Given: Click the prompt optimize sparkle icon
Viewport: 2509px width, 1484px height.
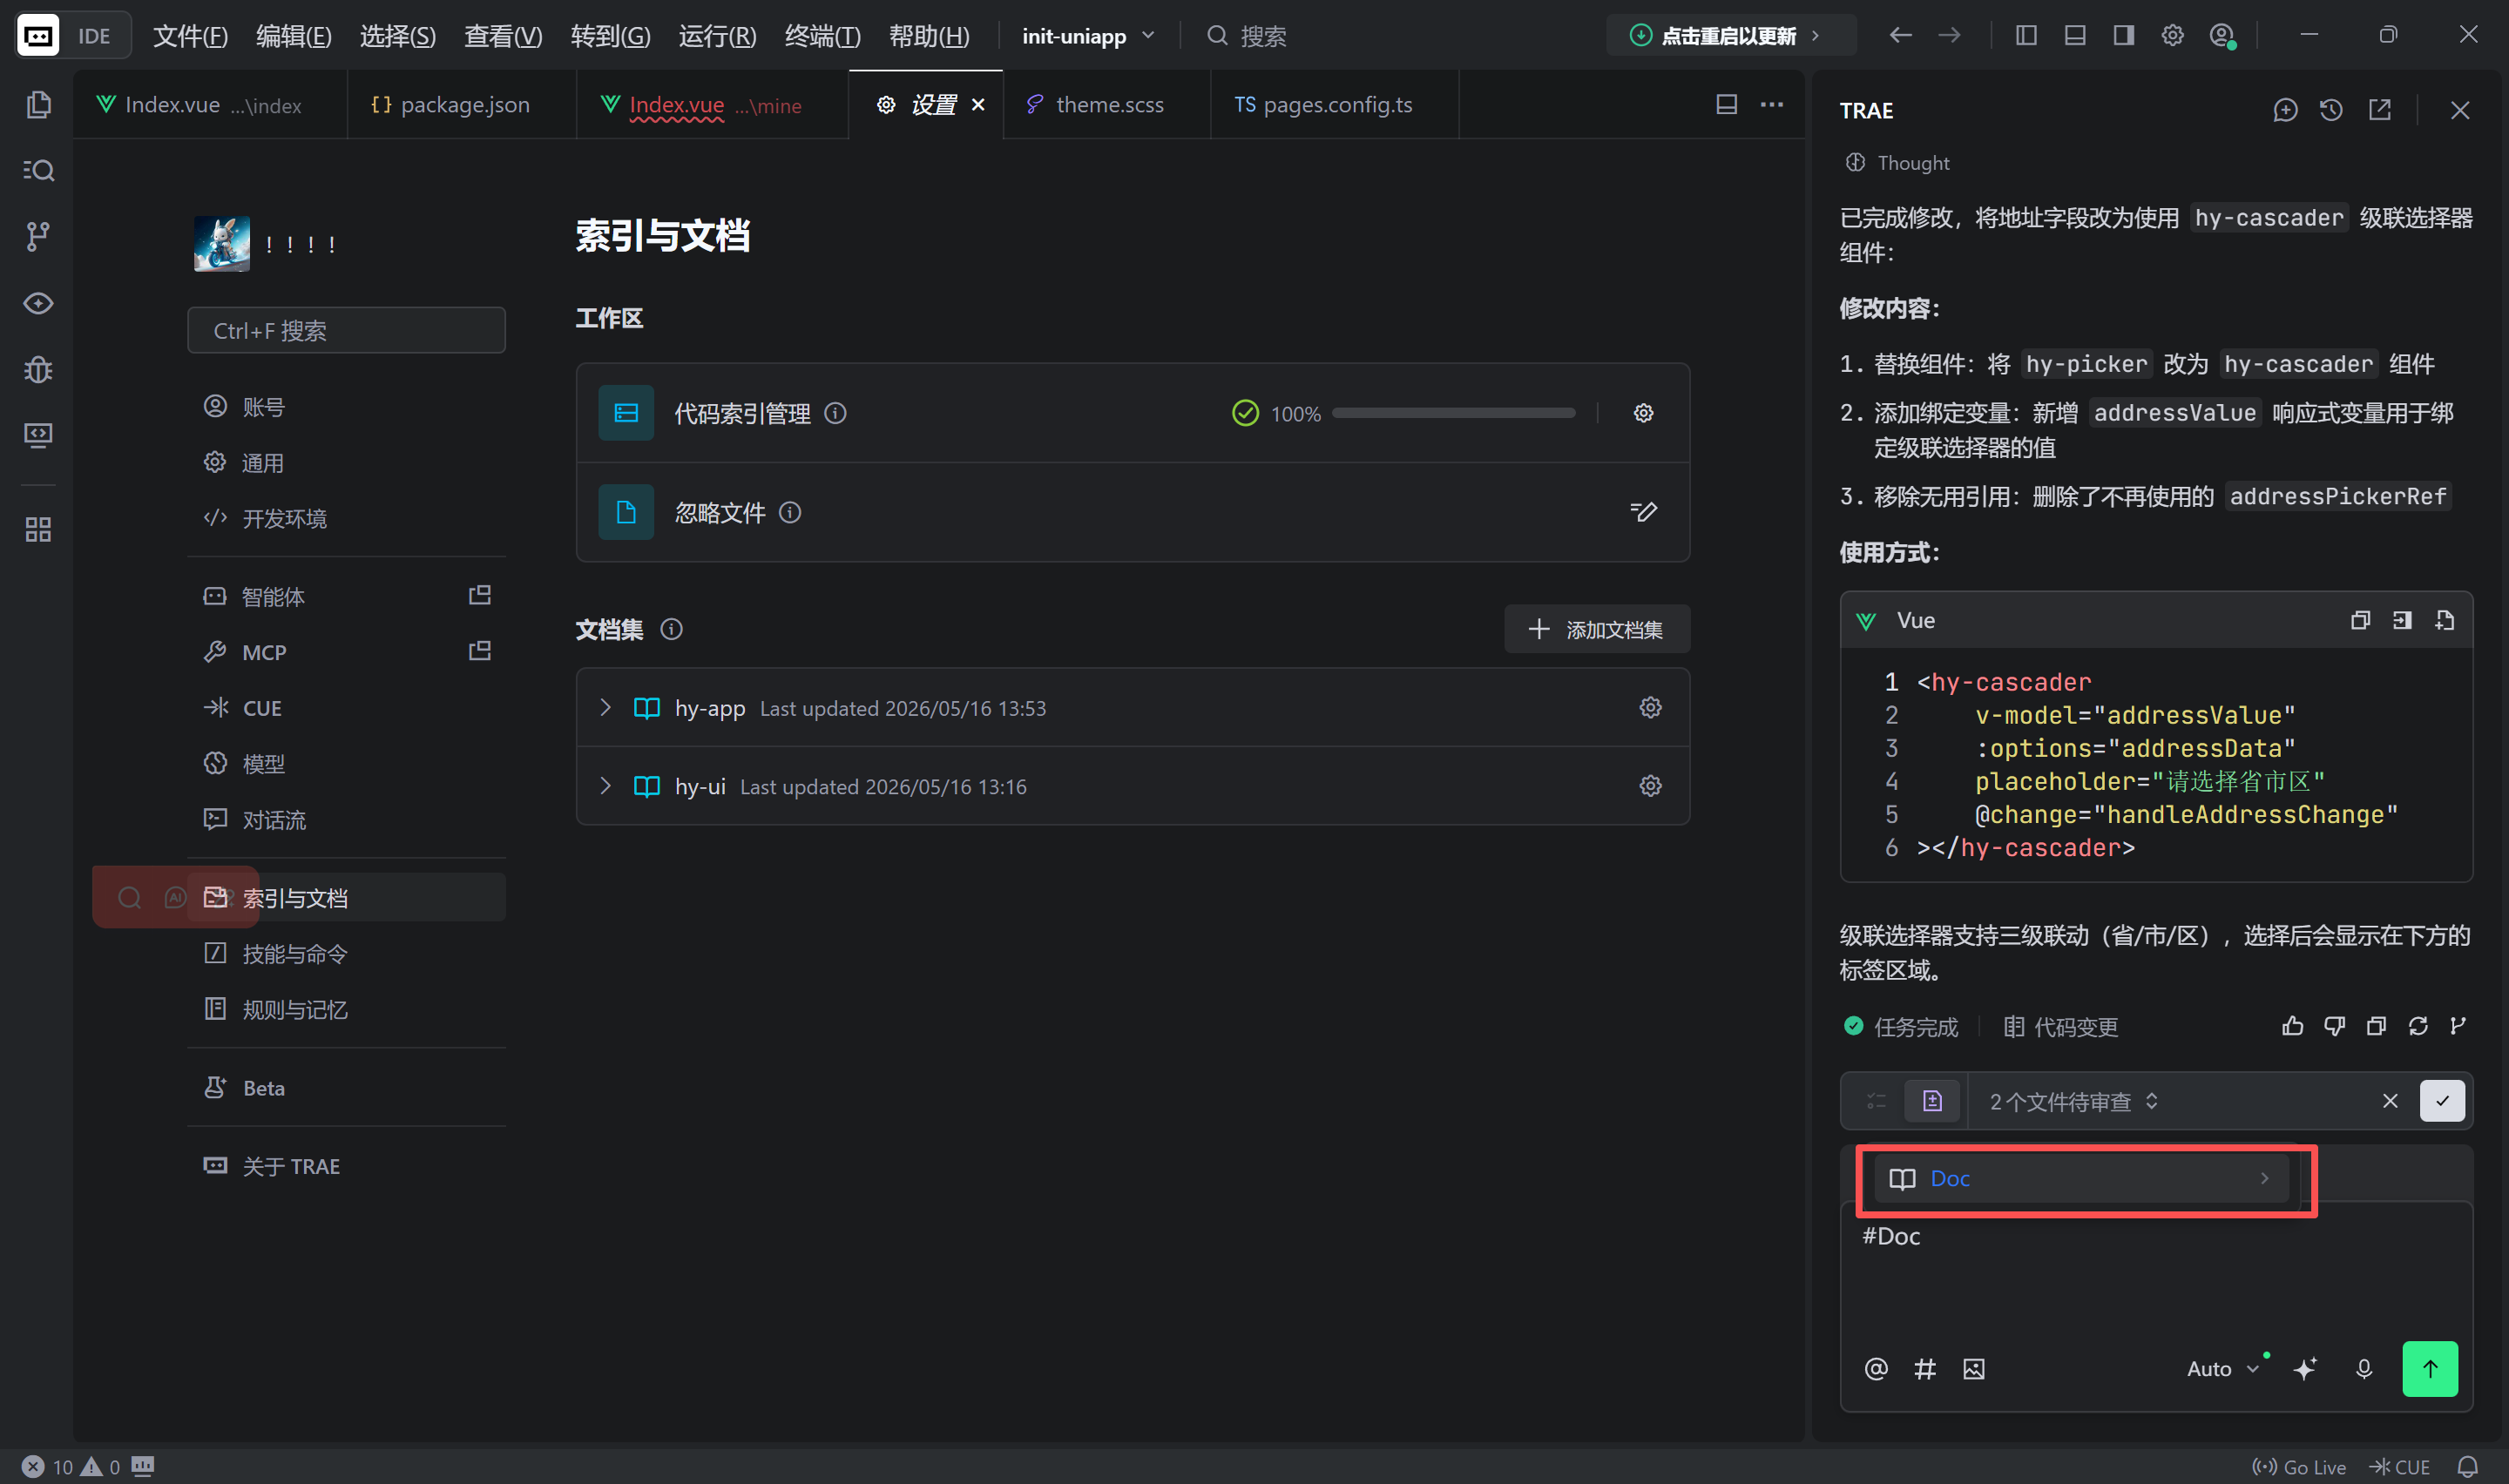Looking at the screenshot, I should click(2305, 1369).
